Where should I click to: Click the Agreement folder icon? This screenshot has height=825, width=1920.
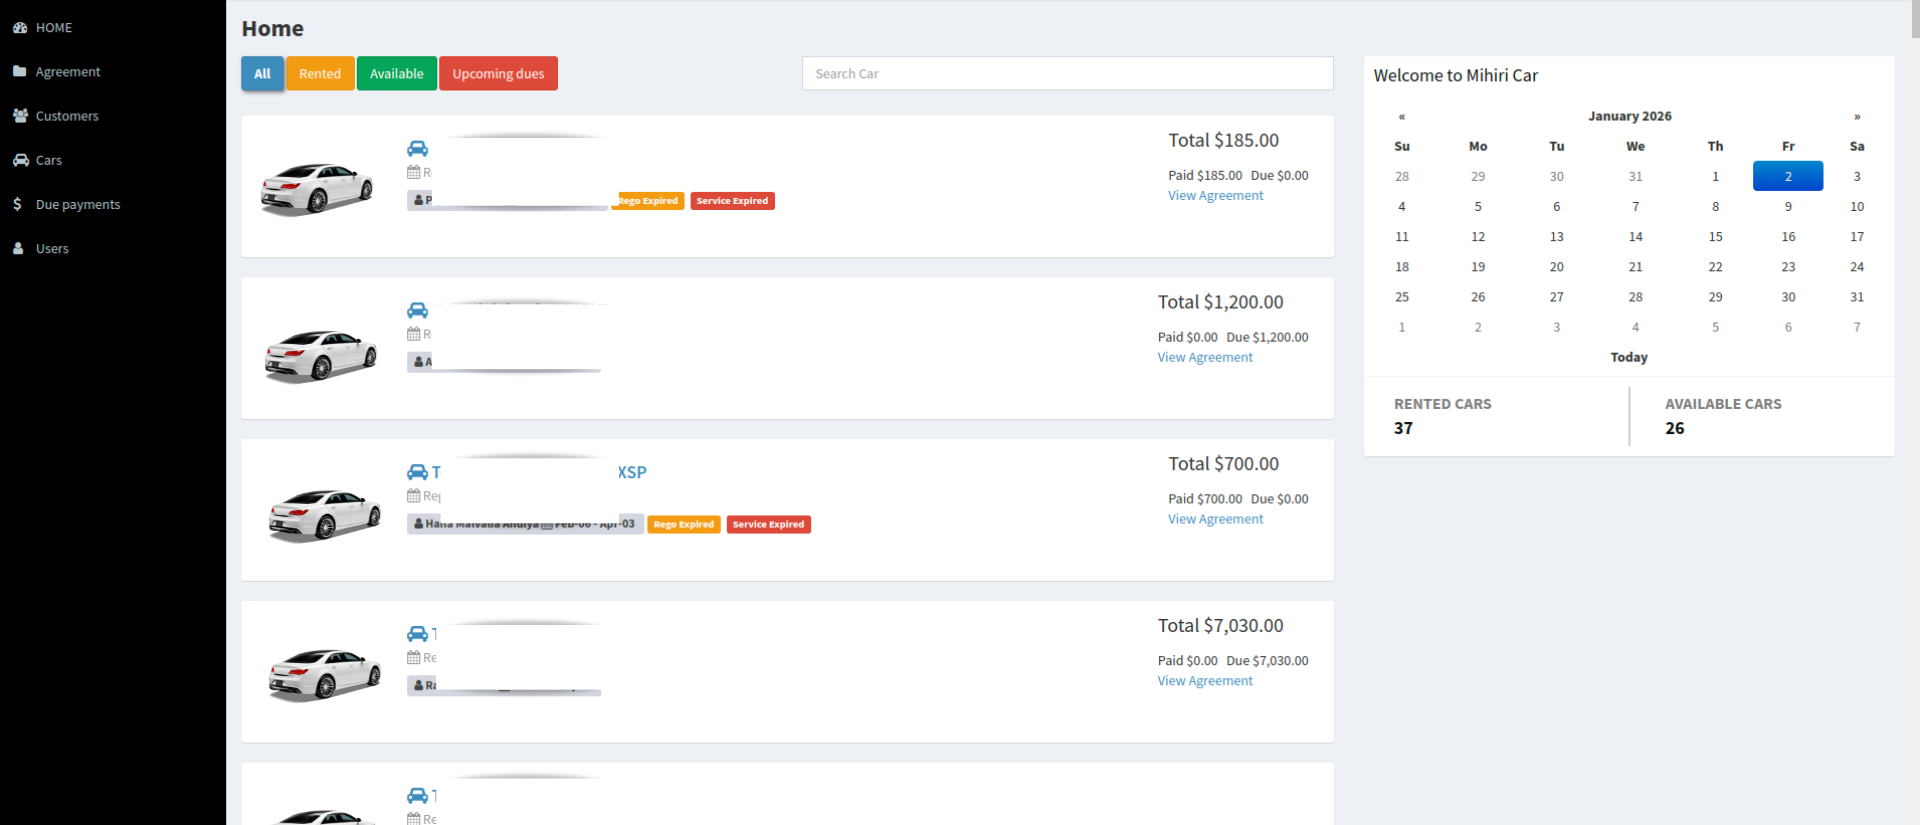click(x=20, y=72)
